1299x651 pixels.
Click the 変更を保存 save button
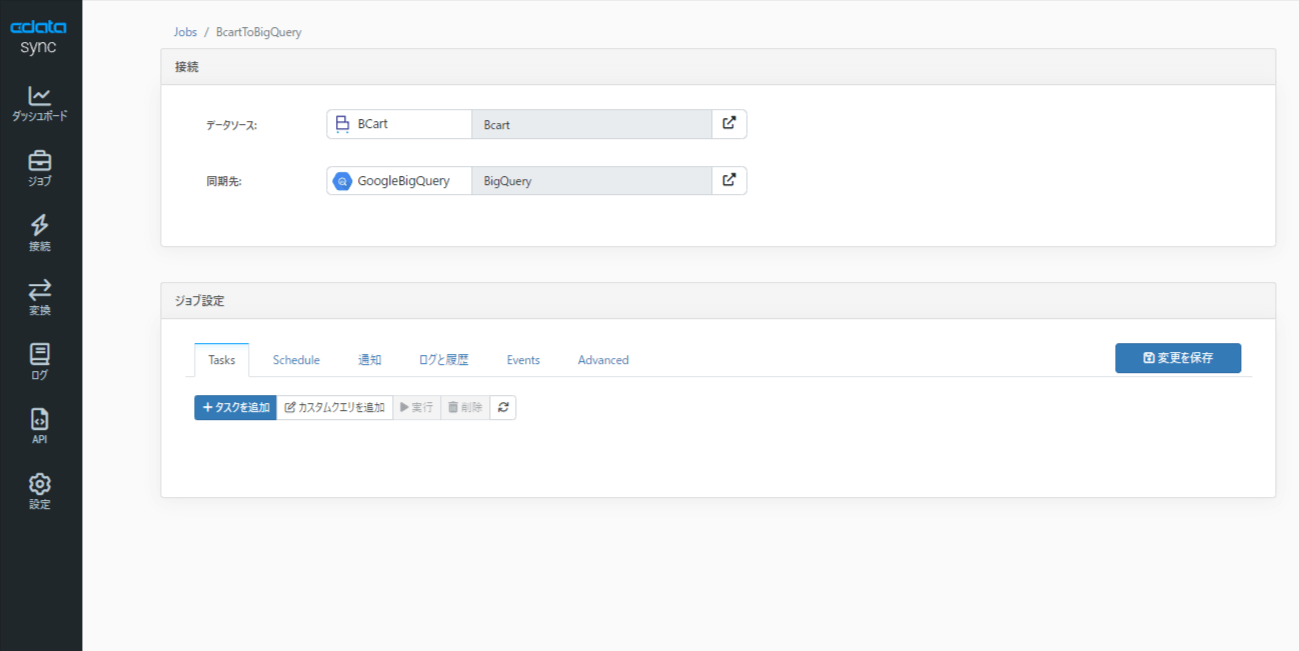pos(1178,358)
